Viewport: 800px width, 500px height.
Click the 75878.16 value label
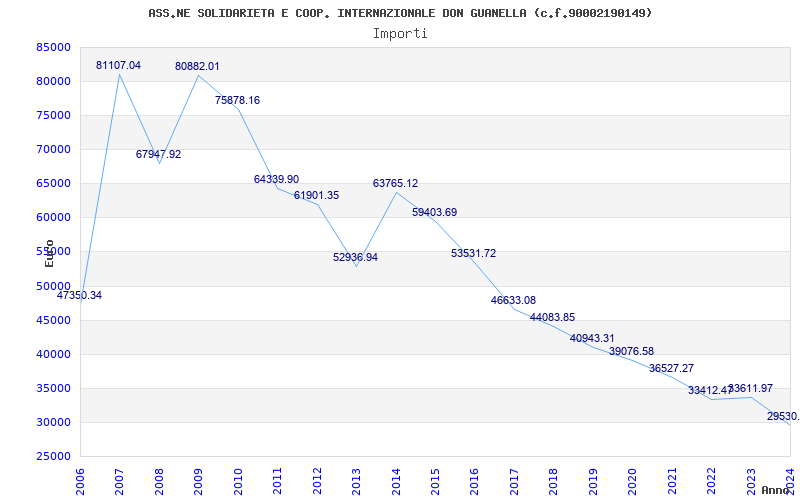click(237, 101)
